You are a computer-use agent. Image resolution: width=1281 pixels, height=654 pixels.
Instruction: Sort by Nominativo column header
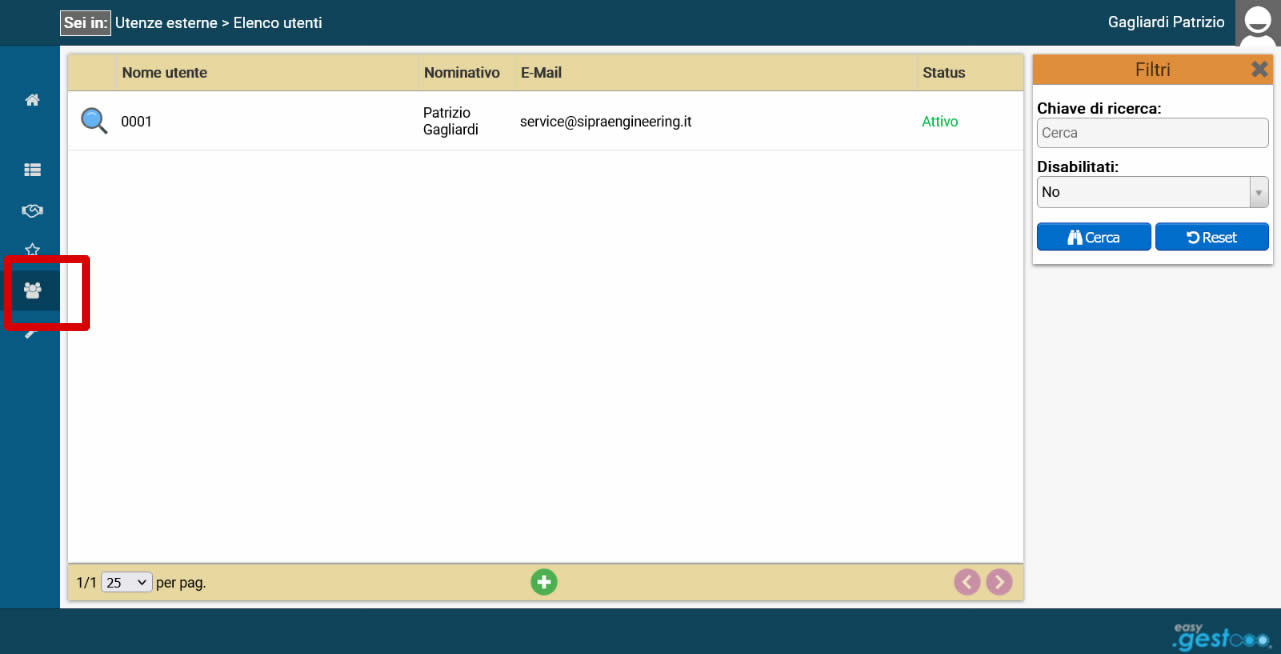click(x=461, y=72)
